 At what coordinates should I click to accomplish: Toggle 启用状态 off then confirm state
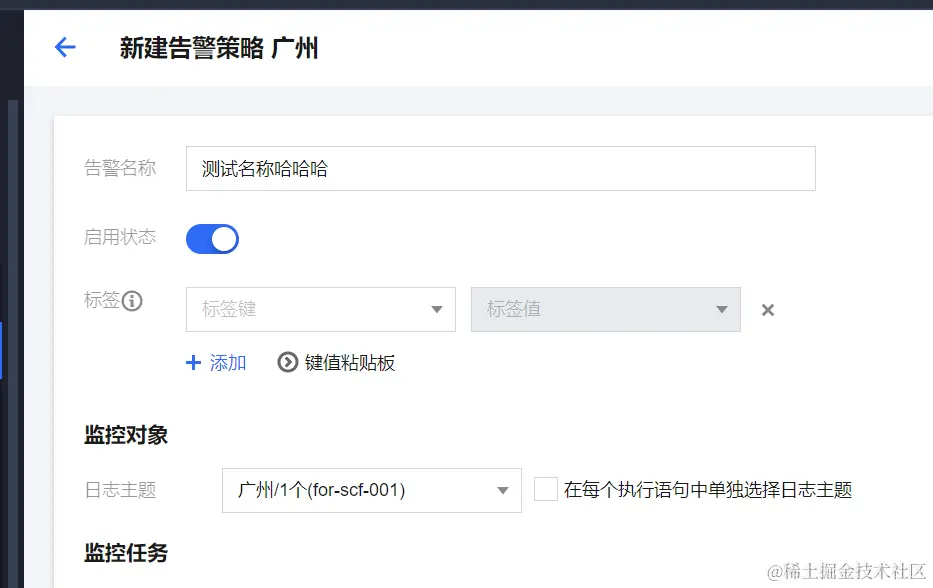(x=212, y=238)
